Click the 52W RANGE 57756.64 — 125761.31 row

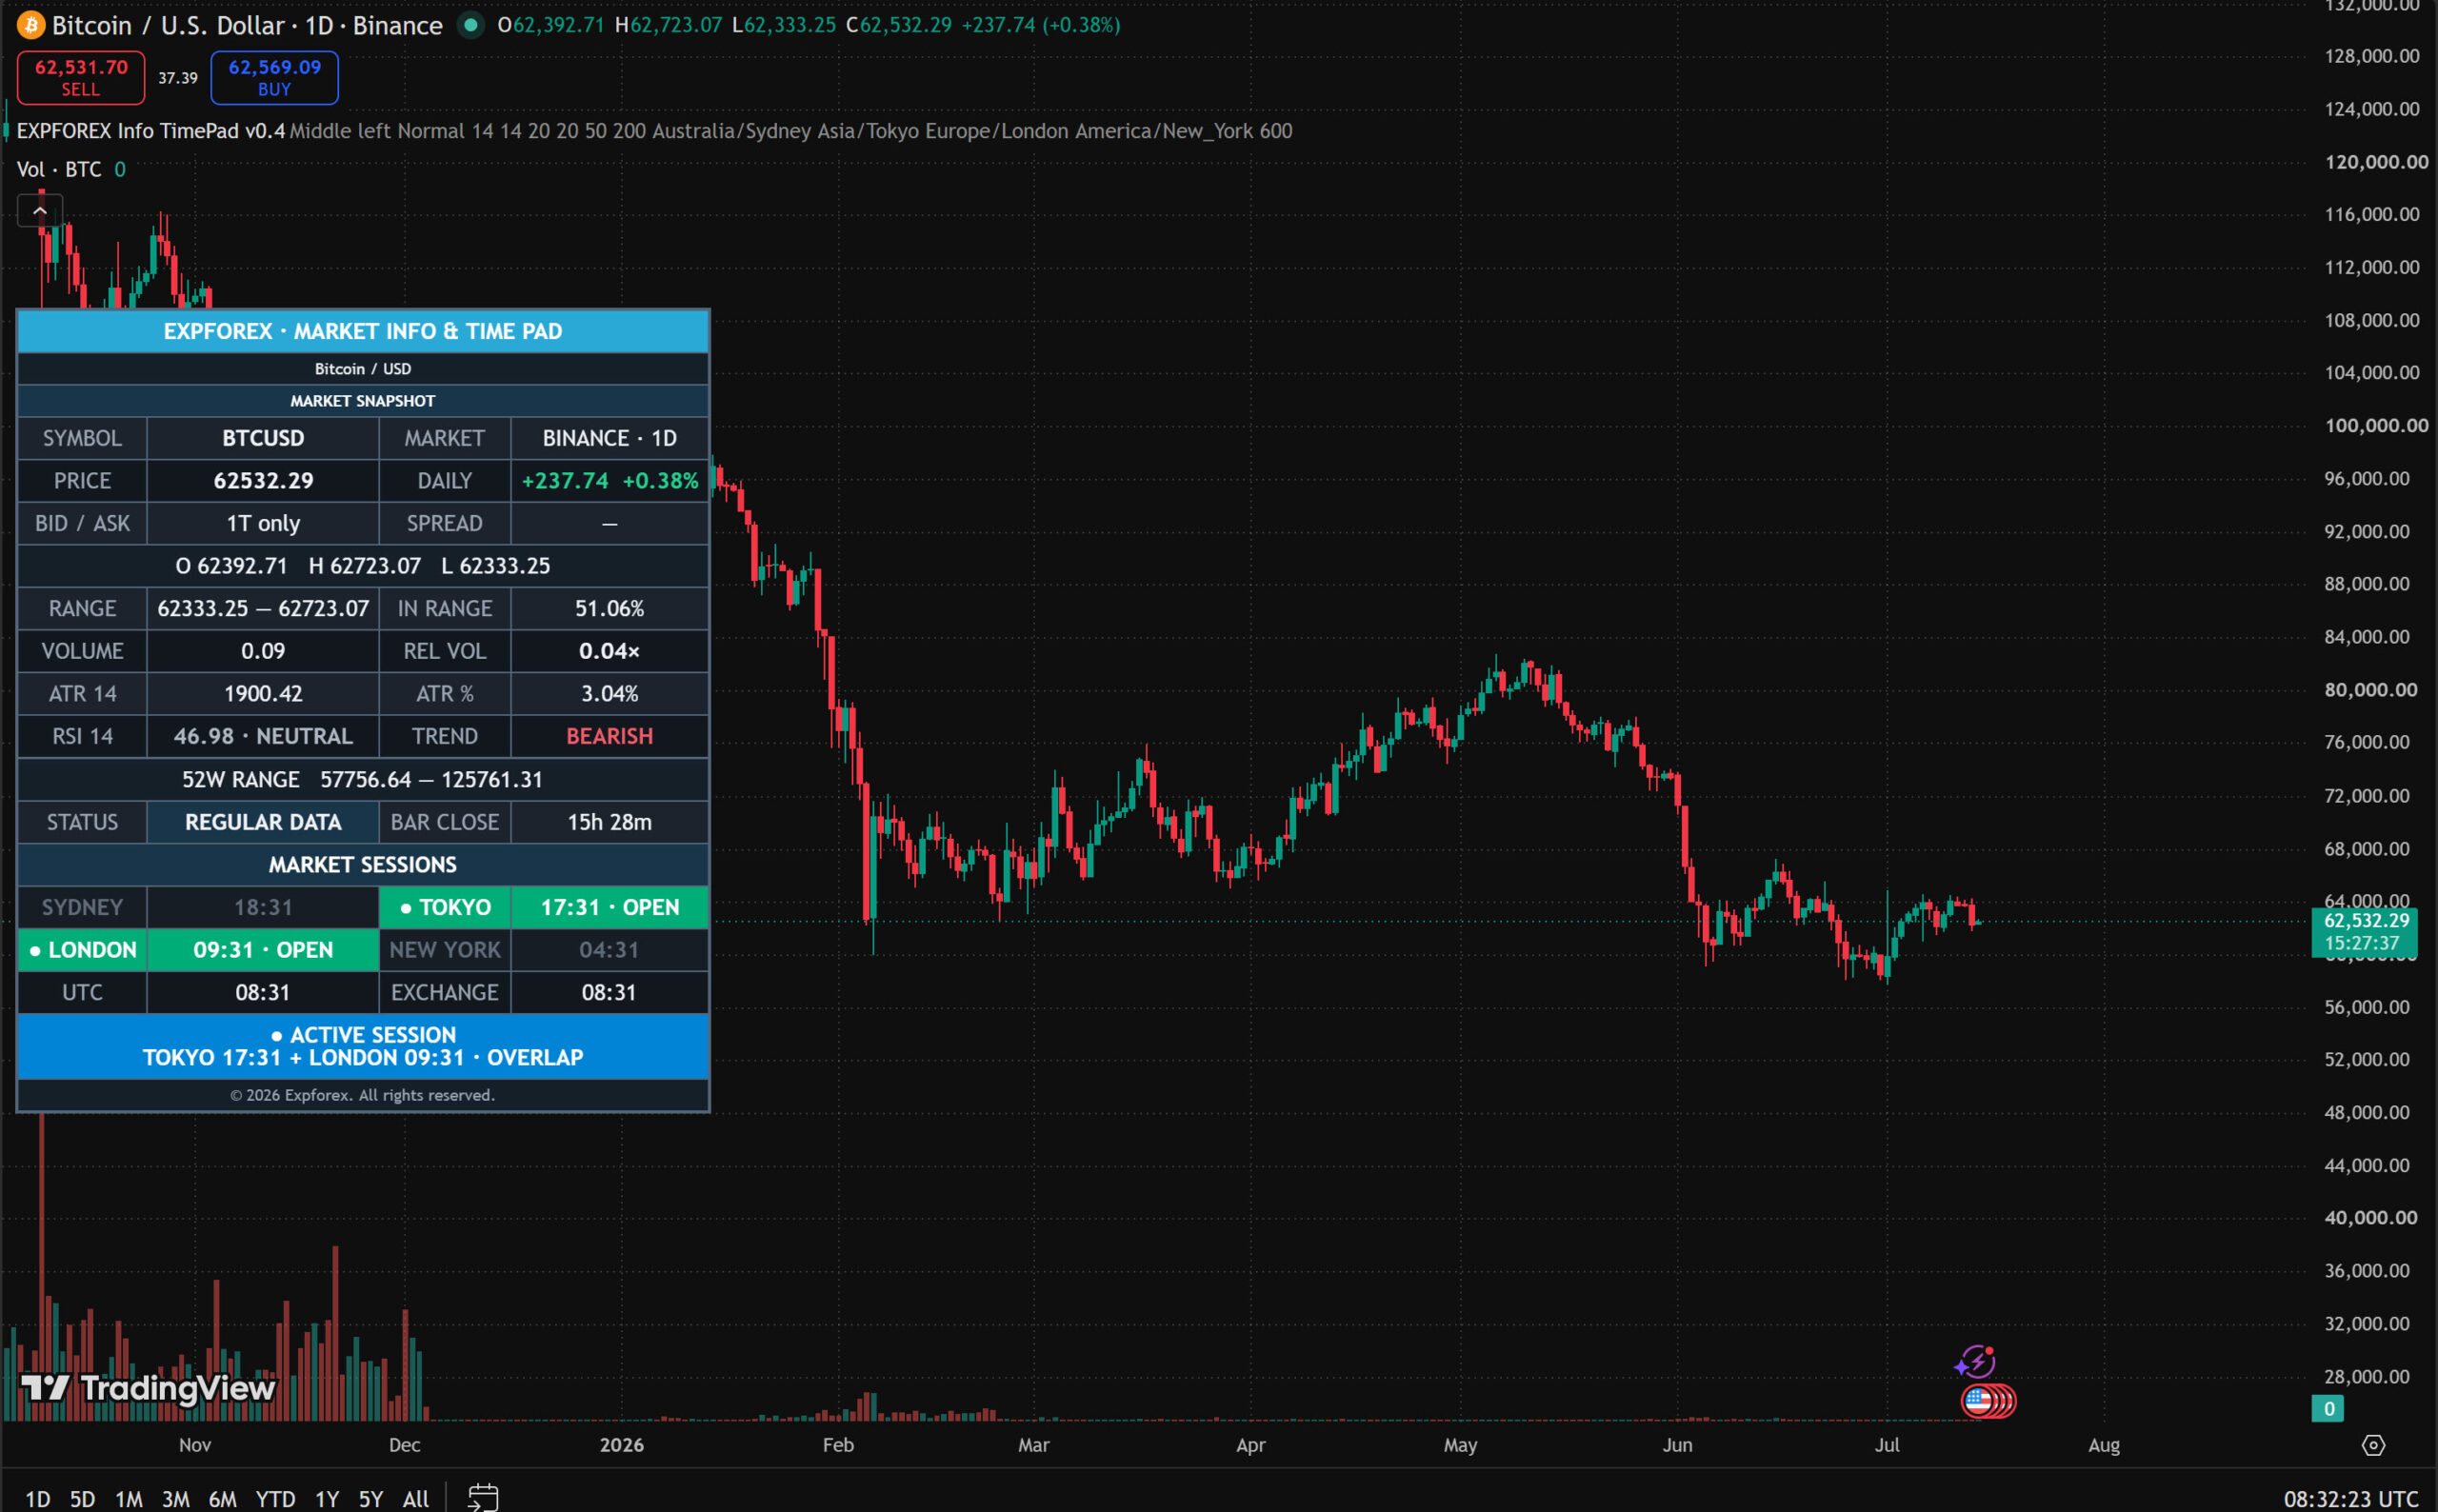point(363,779)
